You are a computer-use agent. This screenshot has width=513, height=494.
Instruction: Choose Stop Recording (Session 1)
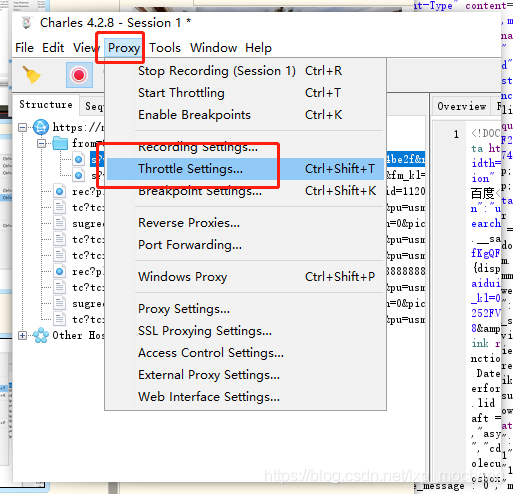pos(245,71)
